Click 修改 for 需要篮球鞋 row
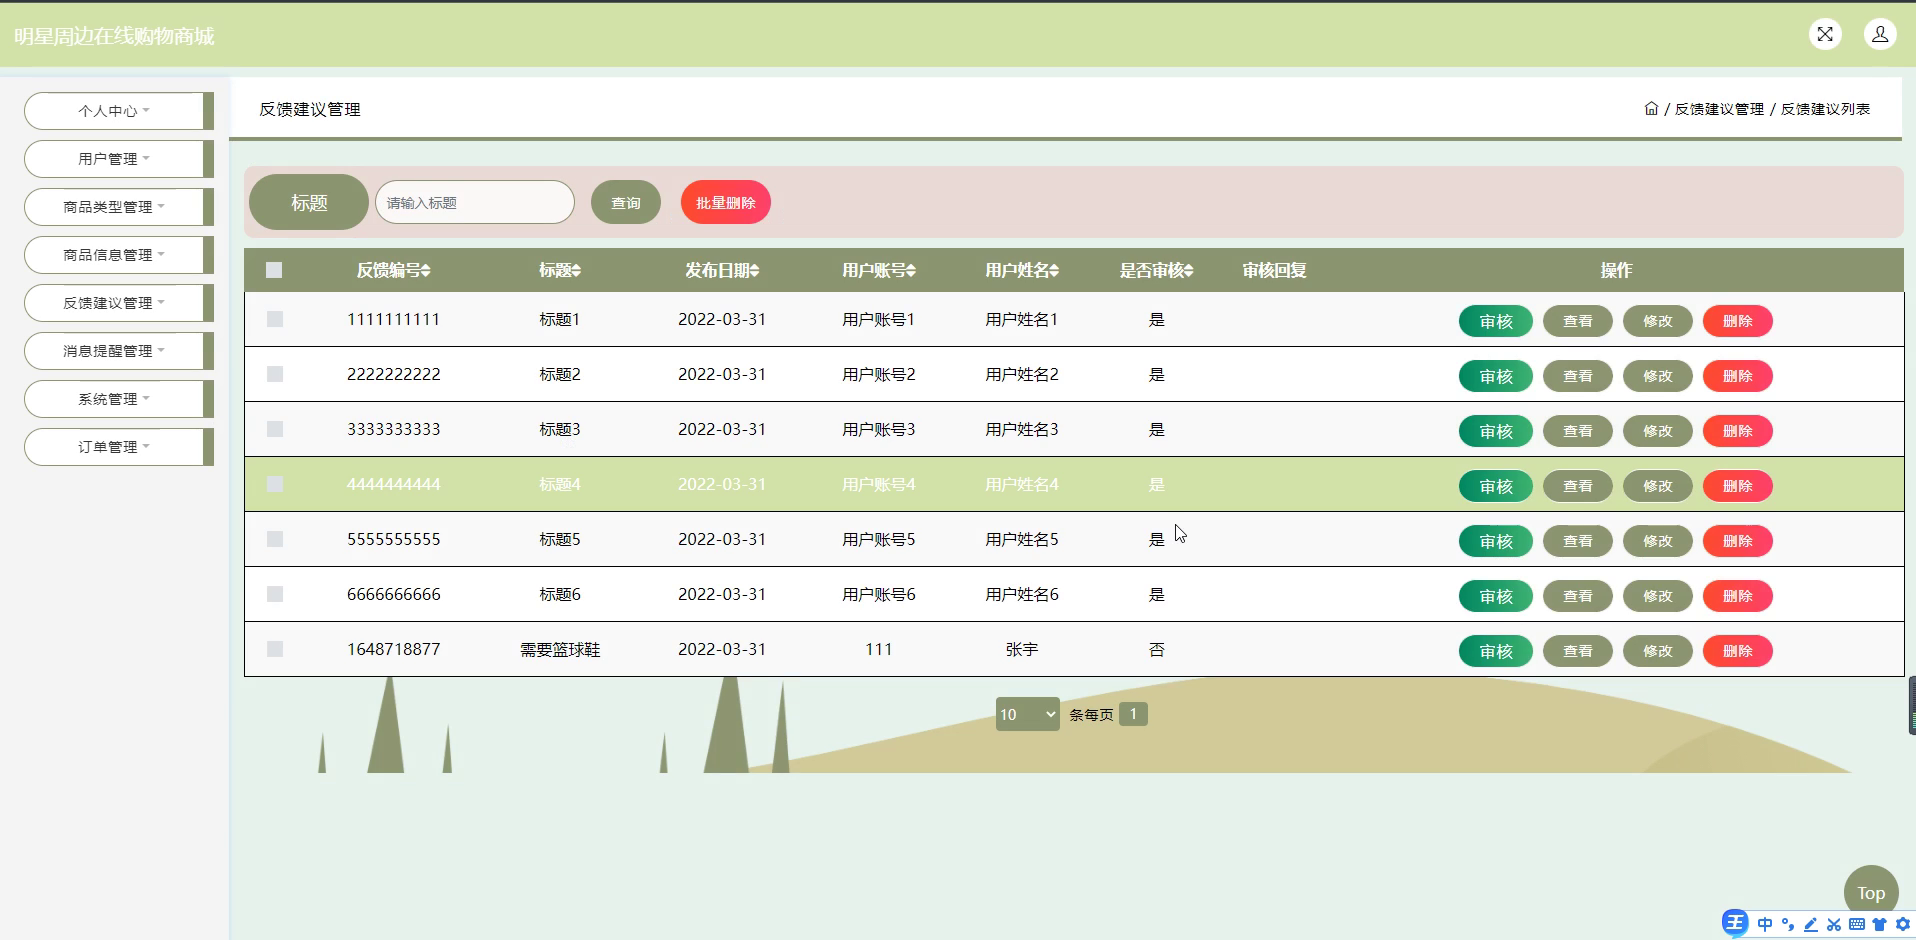 click(1658, 651)
